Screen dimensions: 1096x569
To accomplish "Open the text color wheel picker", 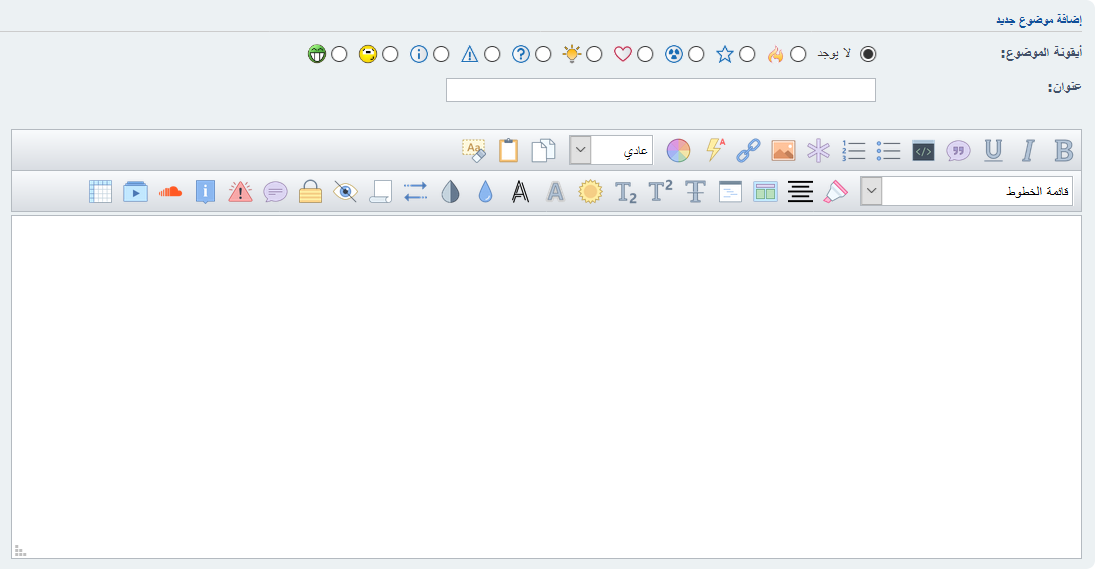I will point(678,151).
